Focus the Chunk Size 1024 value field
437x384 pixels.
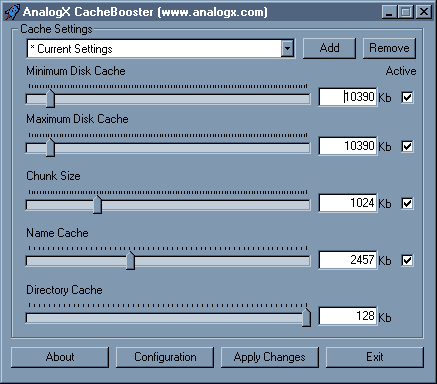348,203
